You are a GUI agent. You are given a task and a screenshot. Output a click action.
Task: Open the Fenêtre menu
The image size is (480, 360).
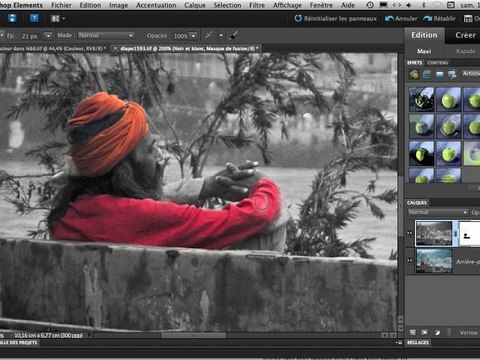(x=321, y=5)
